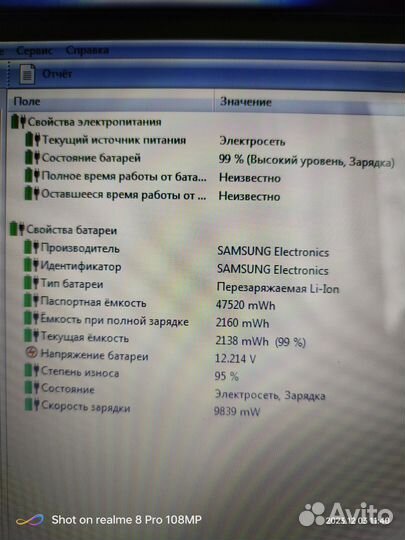Open the Справка menu
This screenshot has height=540, width=405.
point(87,50)
